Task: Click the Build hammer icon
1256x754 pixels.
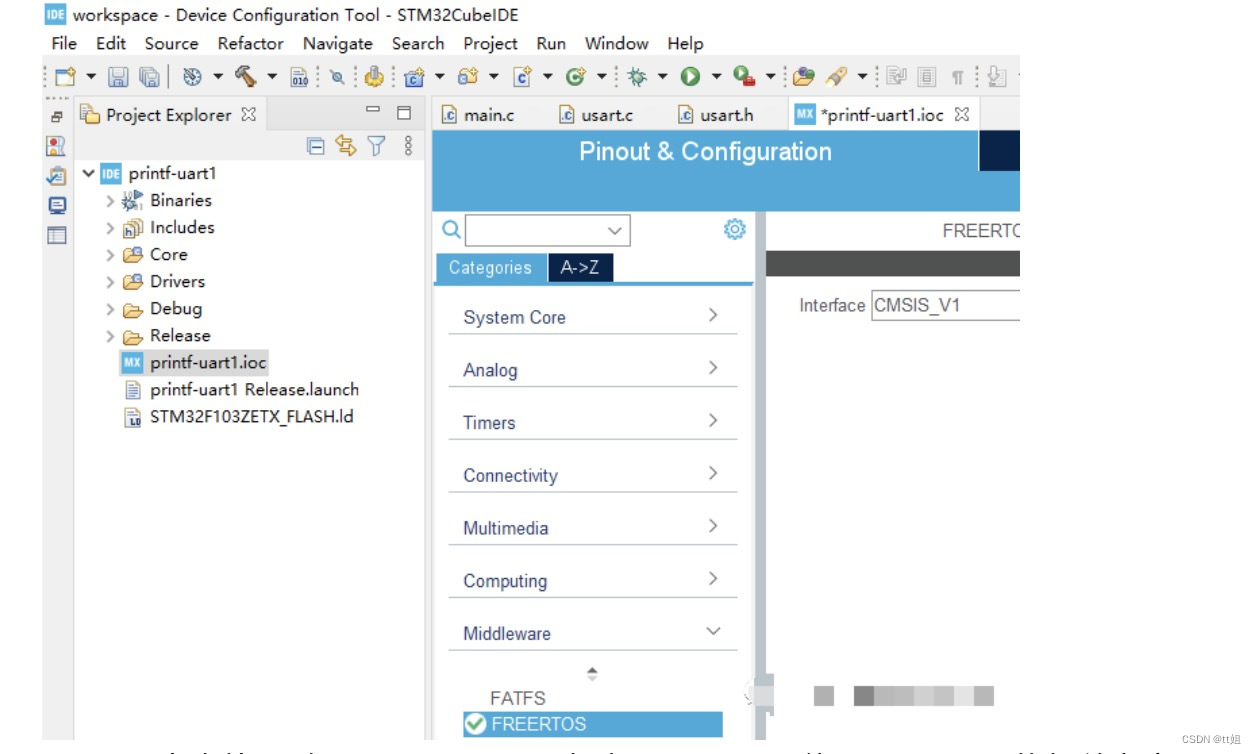Action: point(245,76)
